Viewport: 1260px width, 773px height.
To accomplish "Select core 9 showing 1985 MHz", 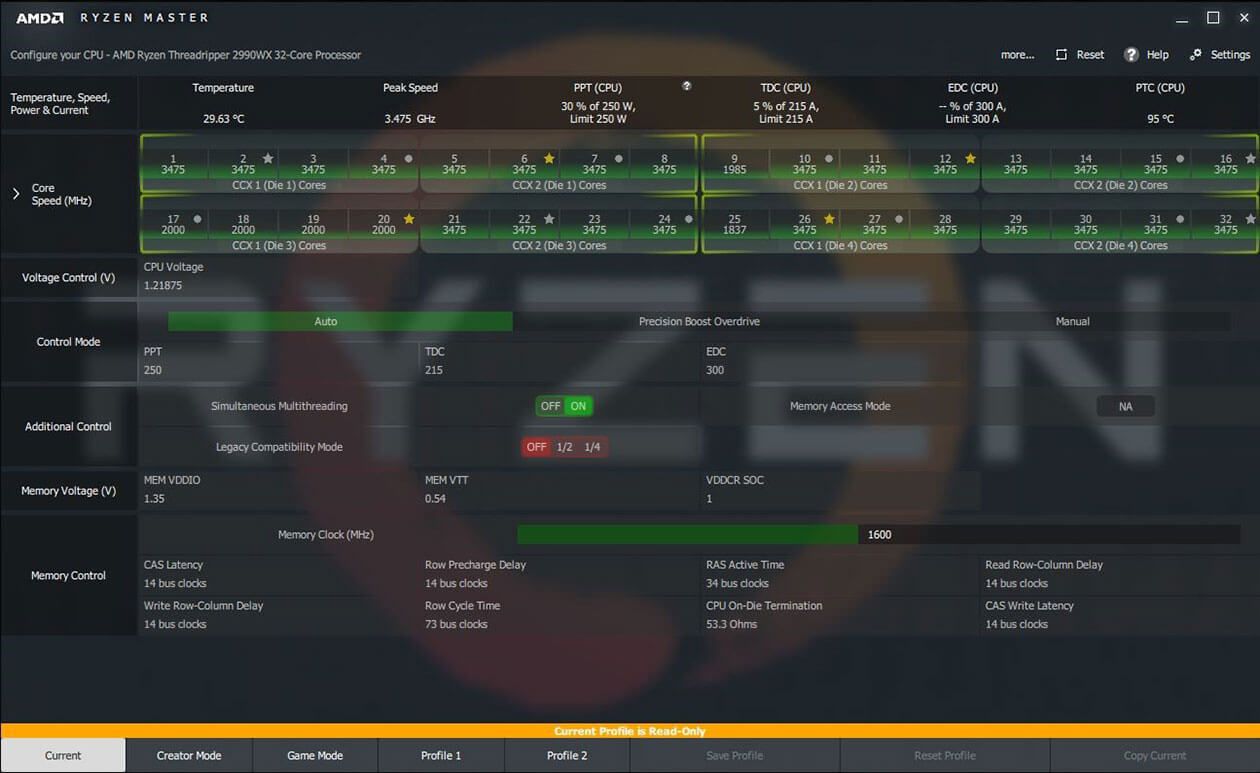I will pos(735,164).
